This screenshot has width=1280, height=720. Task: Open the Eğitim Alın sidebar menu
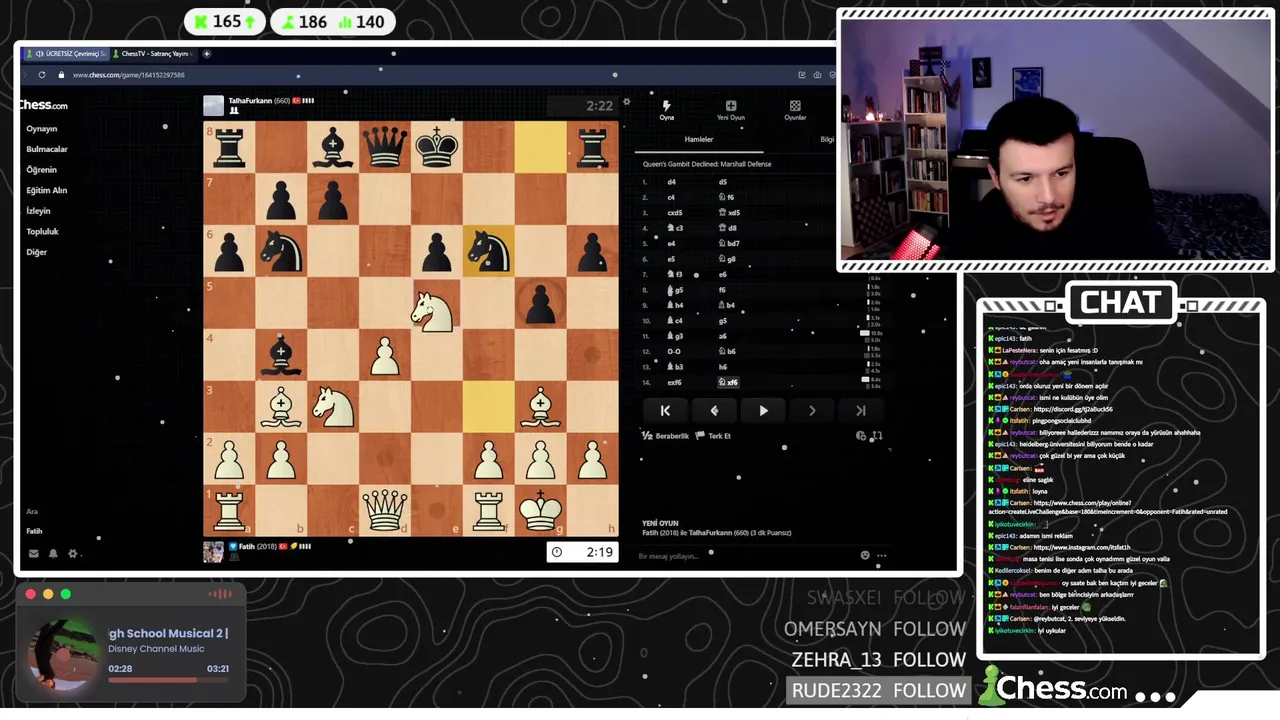(46, 190)
